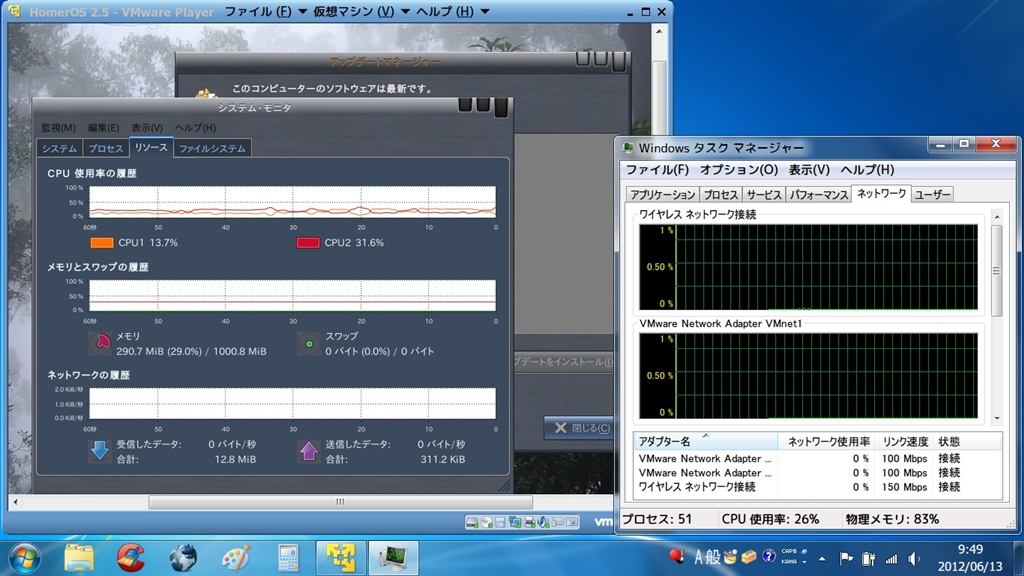Click the sent data upload arrow icon
The height and width of the screenshot is (576, 1024).
click(x=309, y=451)
